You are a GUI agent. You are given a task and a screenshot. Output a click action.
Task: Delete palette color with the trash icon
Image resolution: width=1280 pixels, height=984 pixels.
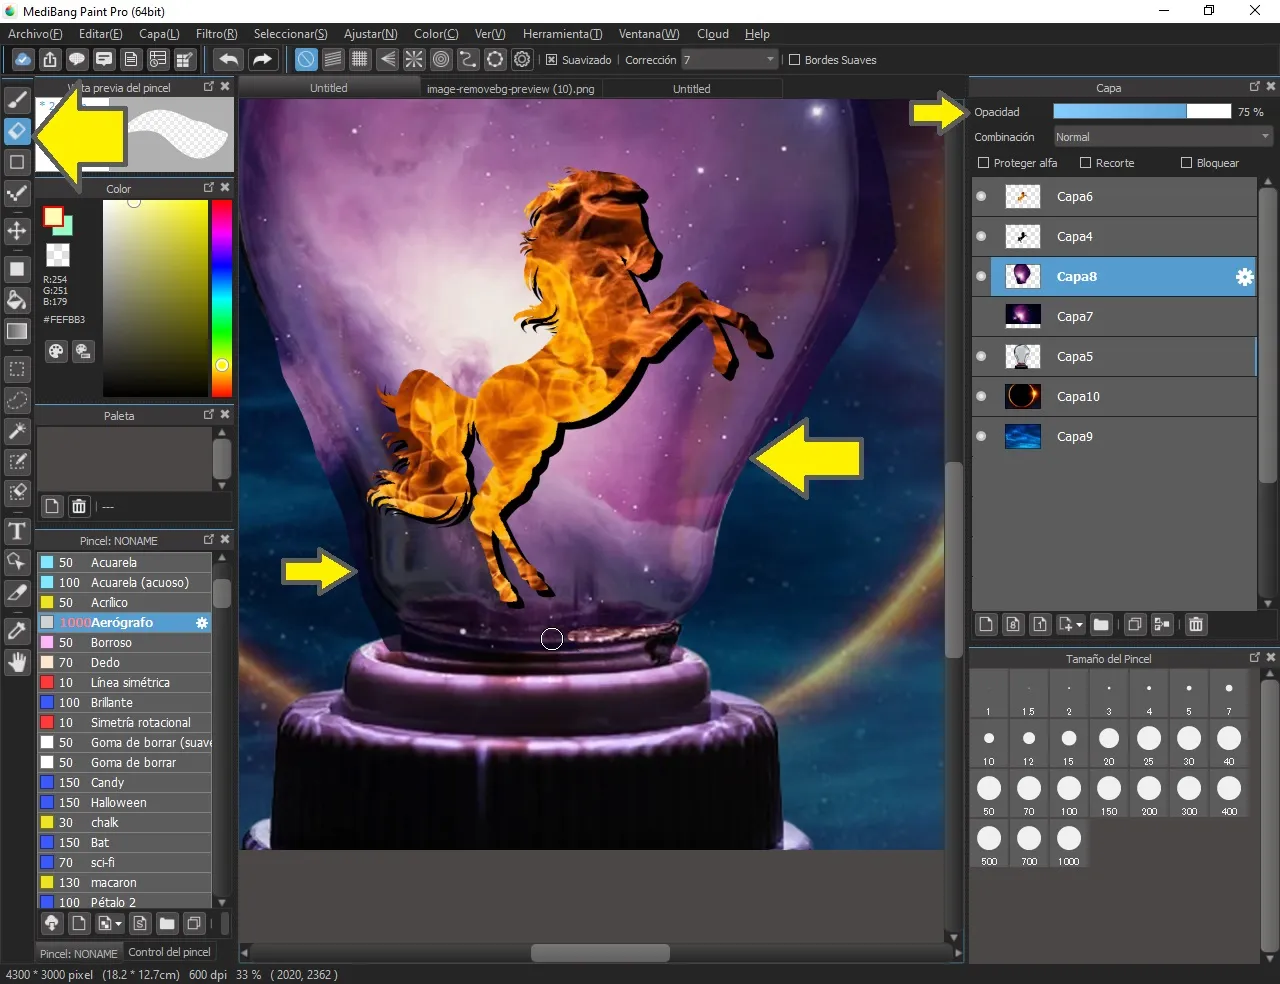click(x=79, y=506)
